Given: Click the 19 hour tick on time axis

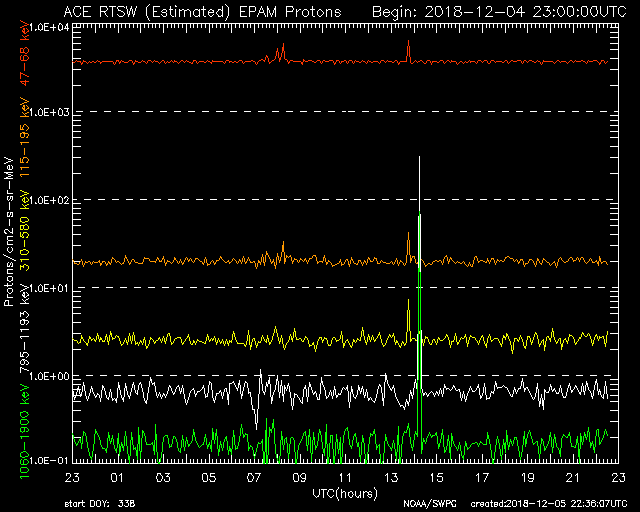Looking at the screenshot, I should point(527,479).
